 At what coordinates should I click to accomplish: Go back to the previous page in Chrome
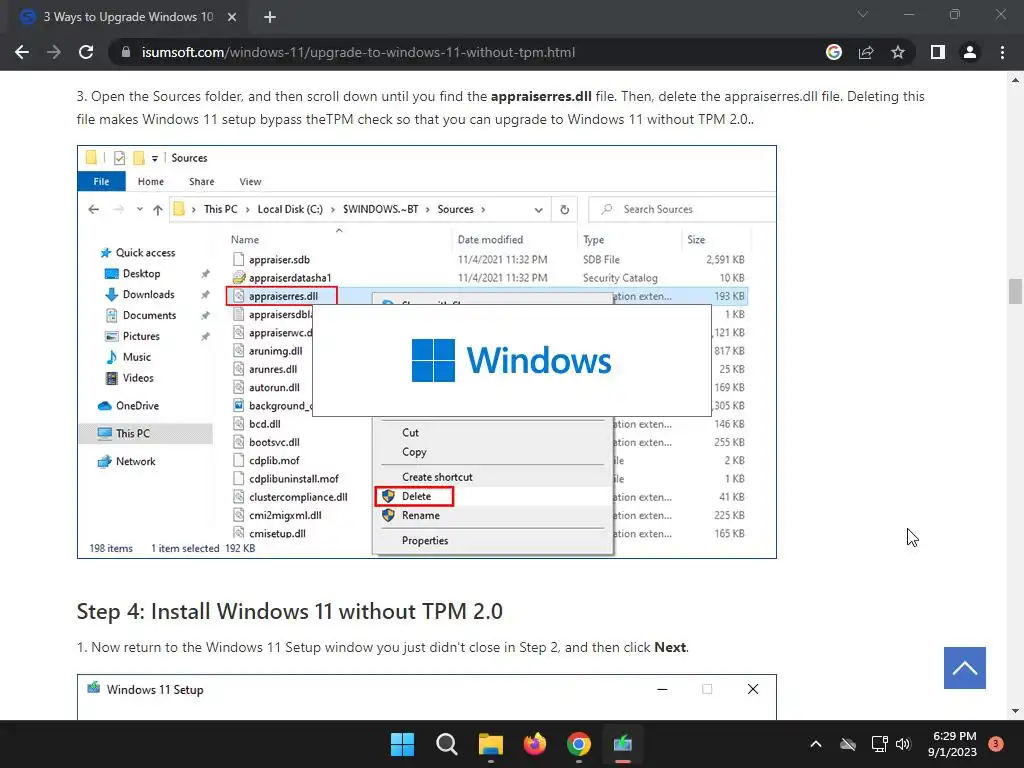(x=22, y=52)
